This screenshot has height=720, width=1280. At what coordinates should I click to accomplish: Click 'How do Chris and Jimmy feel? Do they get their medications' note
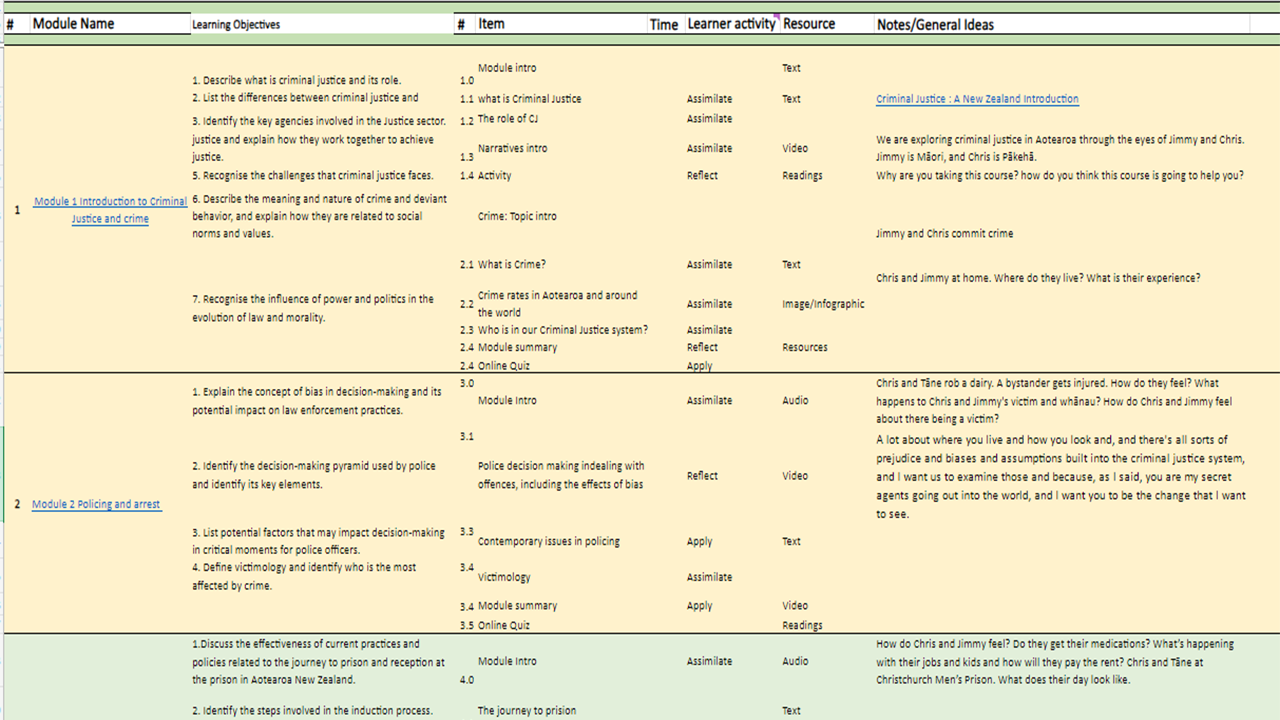click(1055, 662)
